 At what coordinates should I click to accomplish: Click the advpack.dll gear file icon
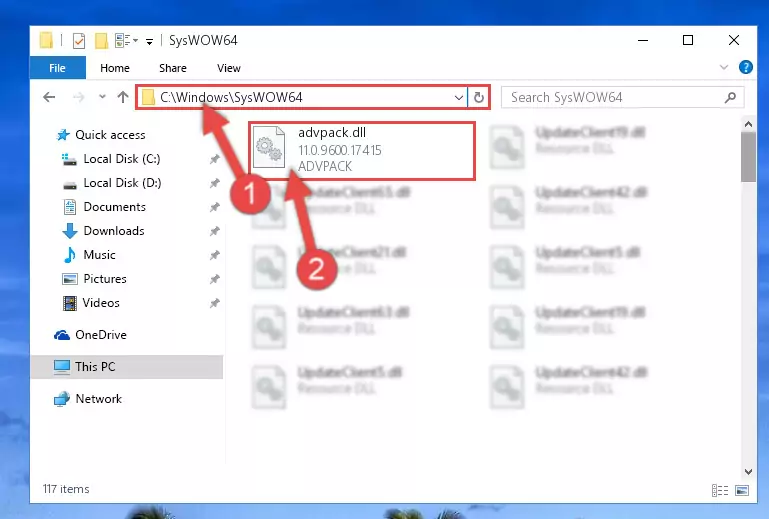[269, 148]
